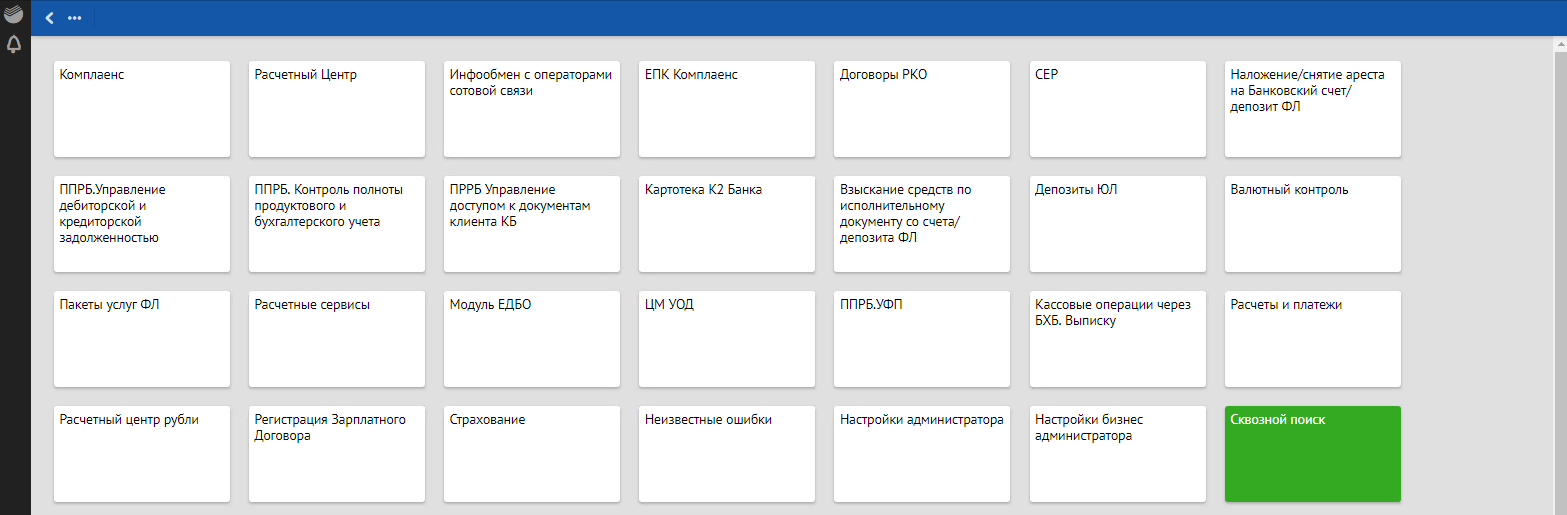
Task: Select the Договоры РКО tile
Action: [x=922, y=108]
